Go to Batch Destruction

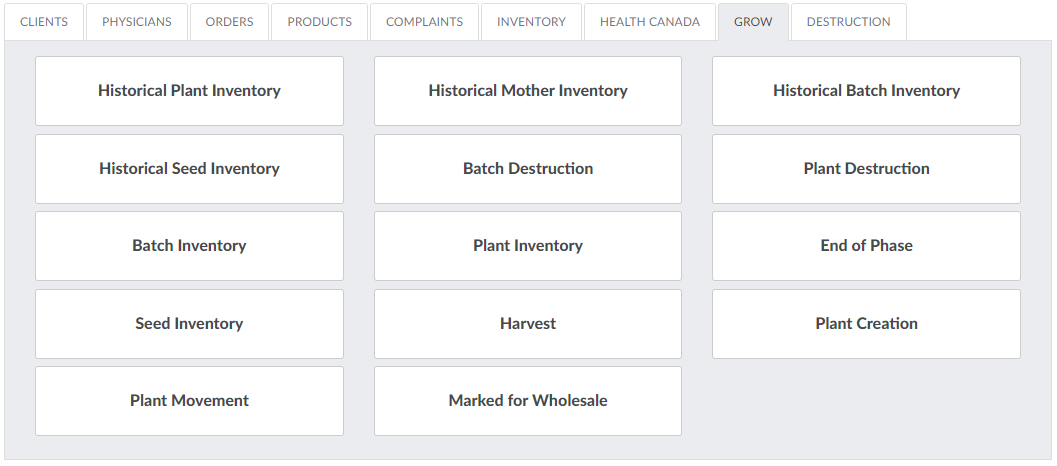[528, 169]
